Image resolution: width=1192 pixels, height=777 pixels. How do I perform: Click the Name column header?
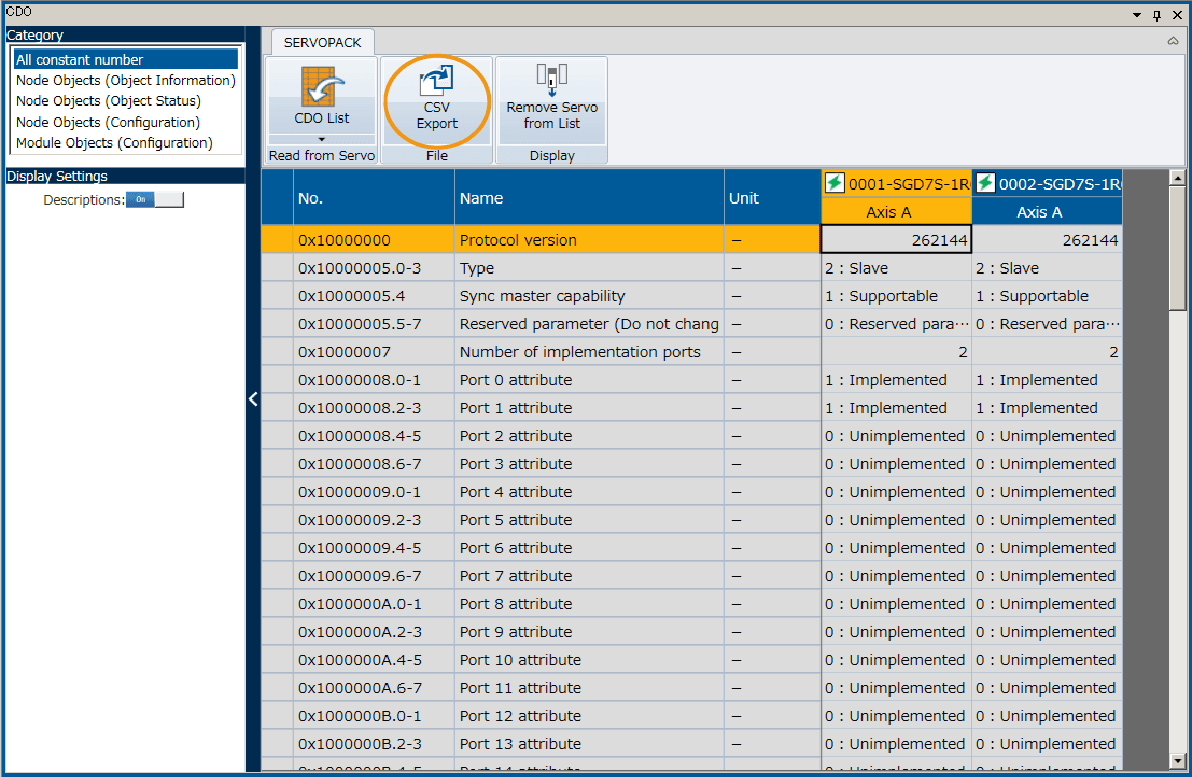pos(588,198)
